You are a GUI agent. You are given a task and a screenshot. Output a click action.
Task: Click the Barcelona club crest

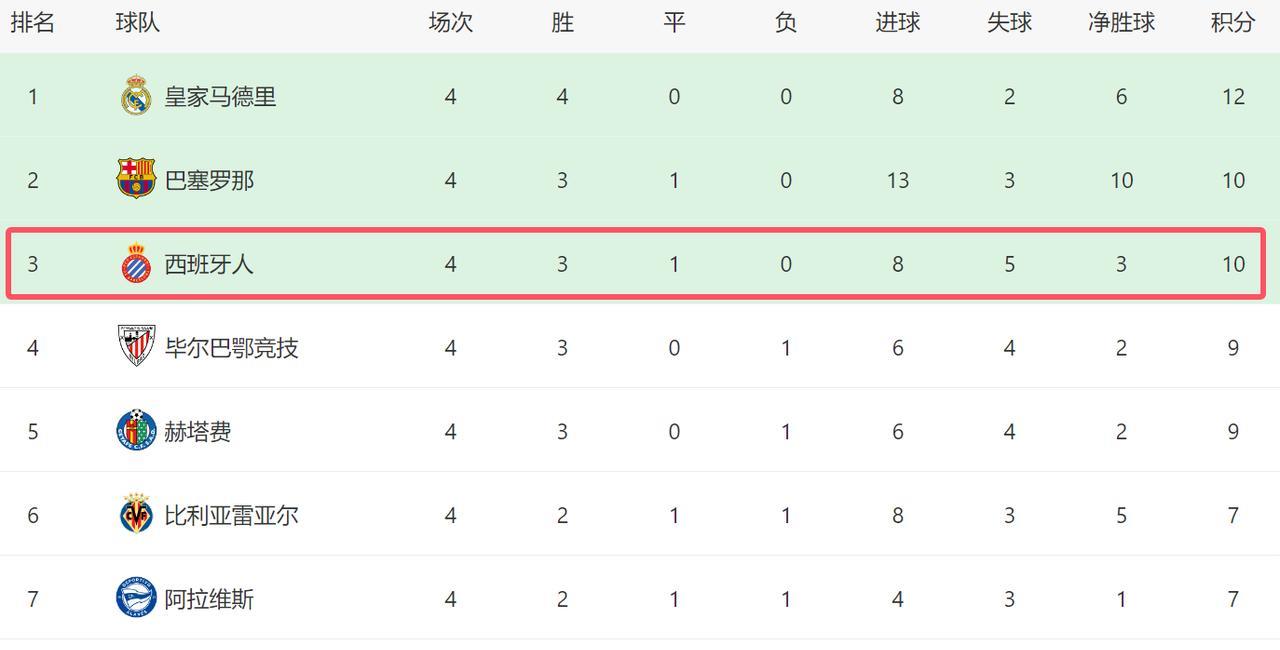coord(136,179)
